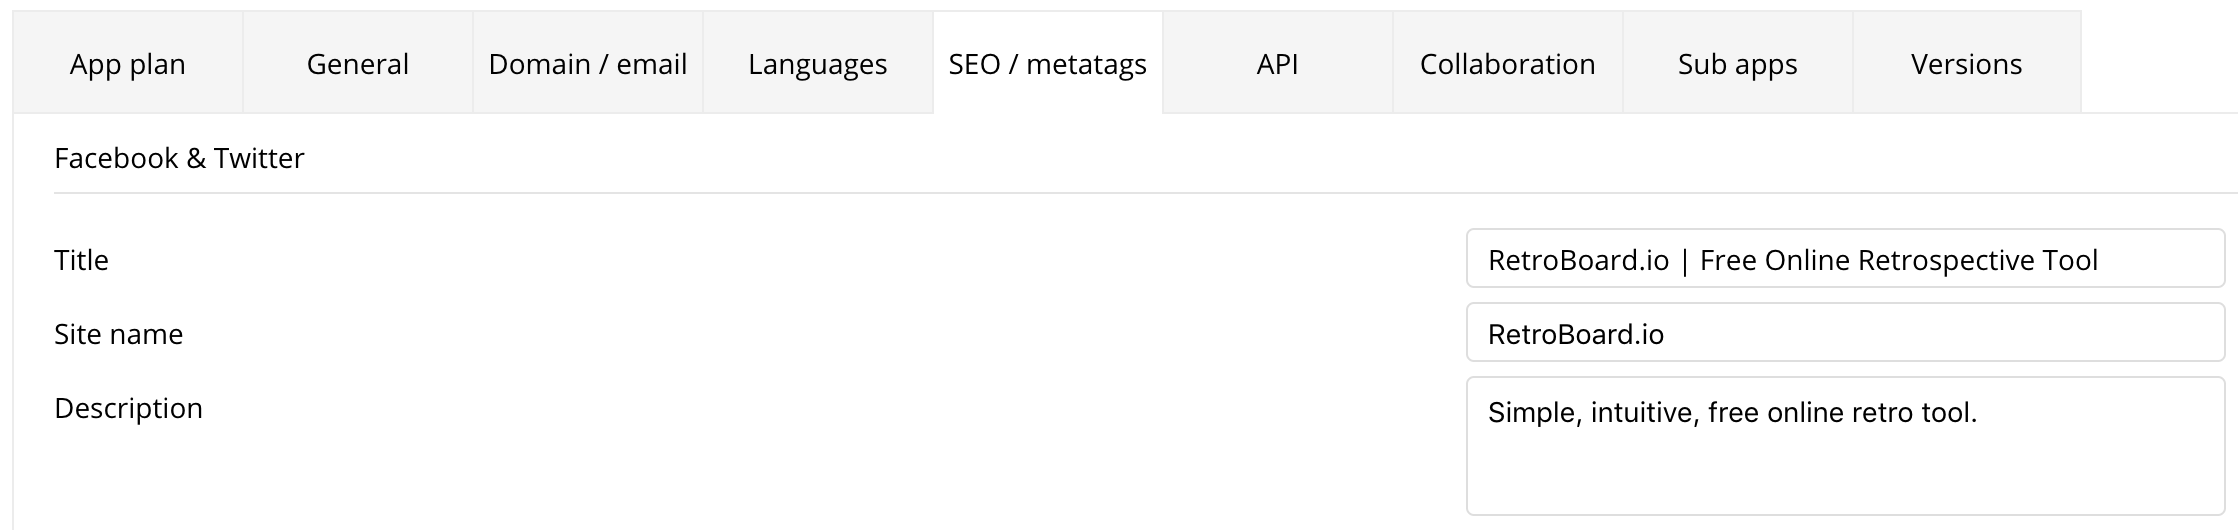Click the SEO / metatags tab
Image resolution: width=2238 pixels, height=530 pixels.
(x=1048, y=64)
